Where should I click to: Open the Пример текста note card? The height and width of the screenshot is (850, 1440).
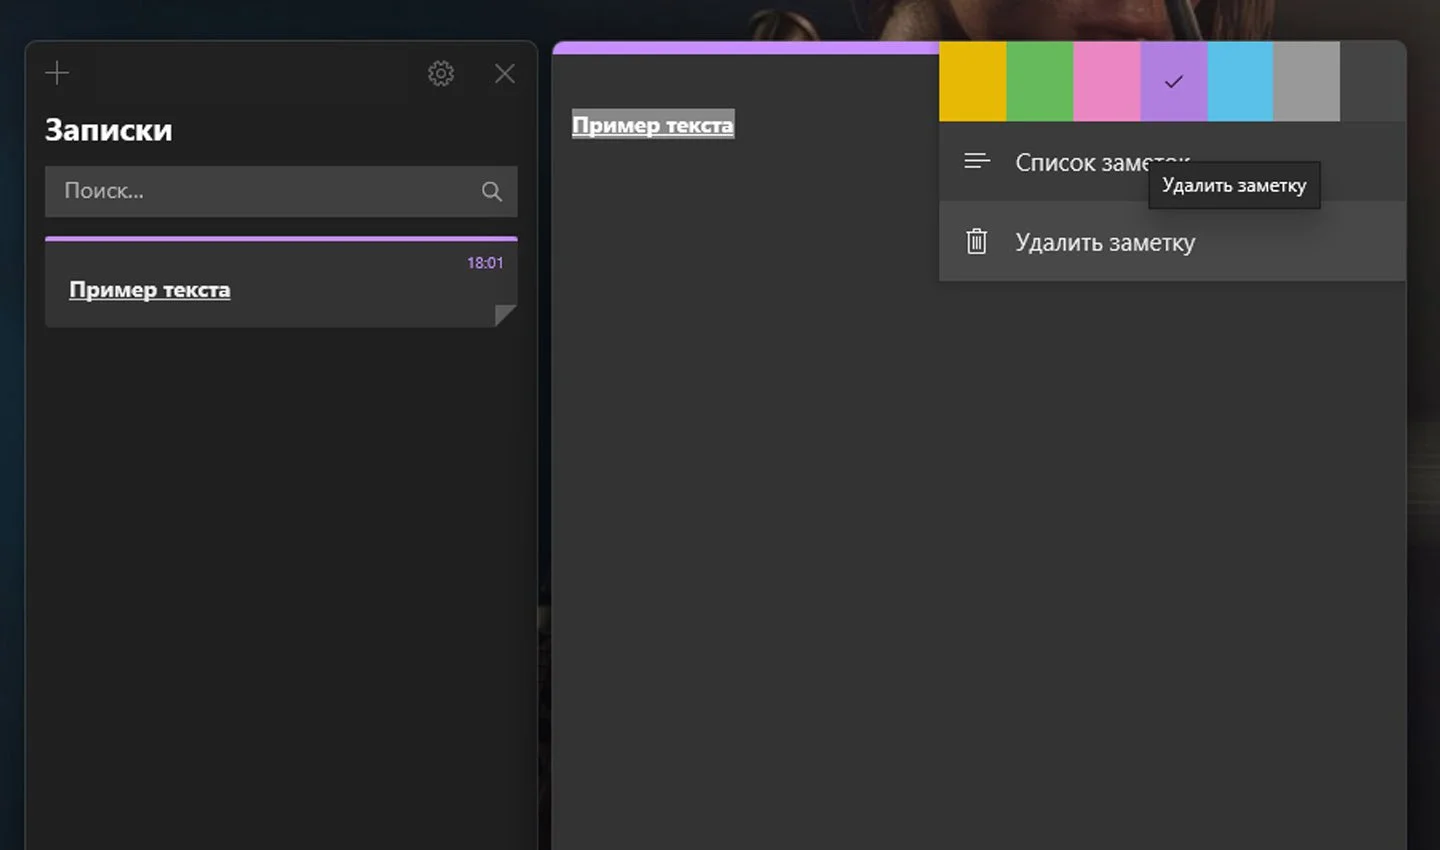281,282
